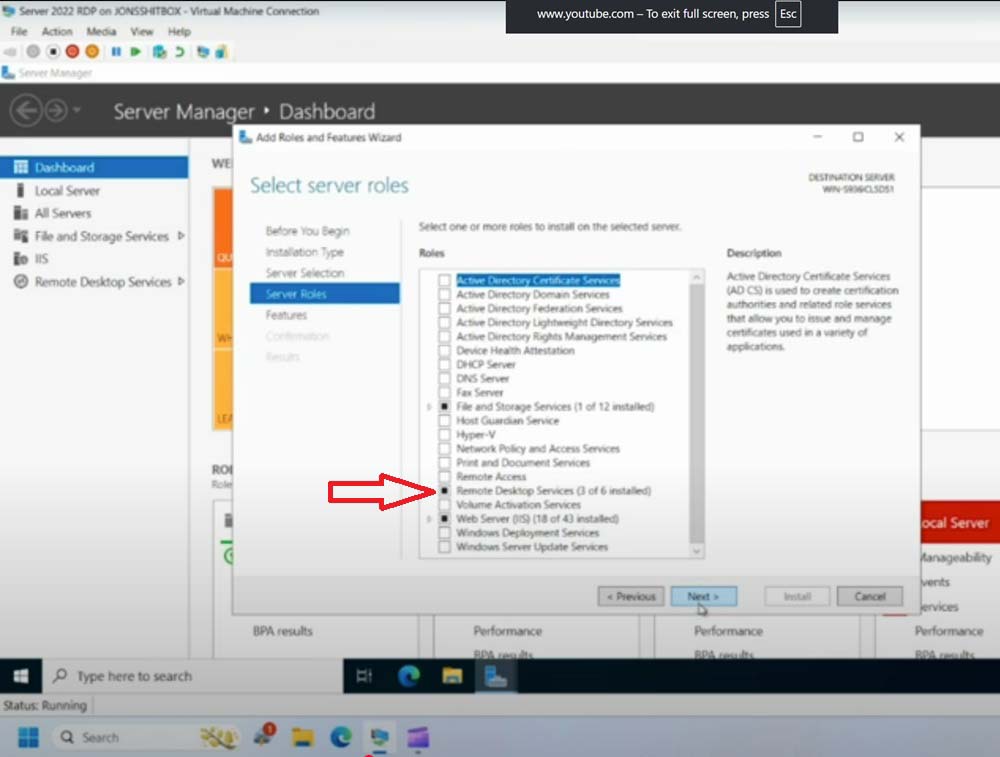
Task: Click the Cancel button in the wizard
Action: click(869, 597)
